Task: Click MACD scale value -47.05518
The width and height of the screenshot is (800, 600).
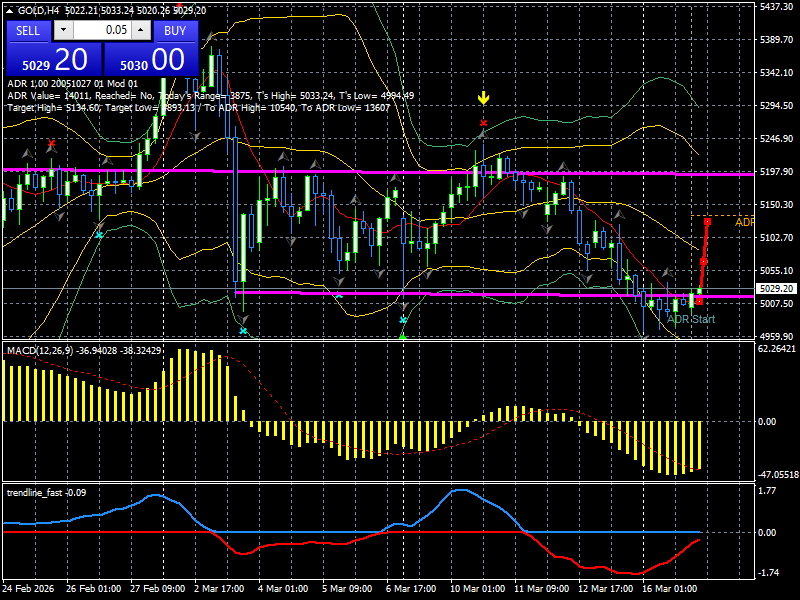Action: (778, 475)
